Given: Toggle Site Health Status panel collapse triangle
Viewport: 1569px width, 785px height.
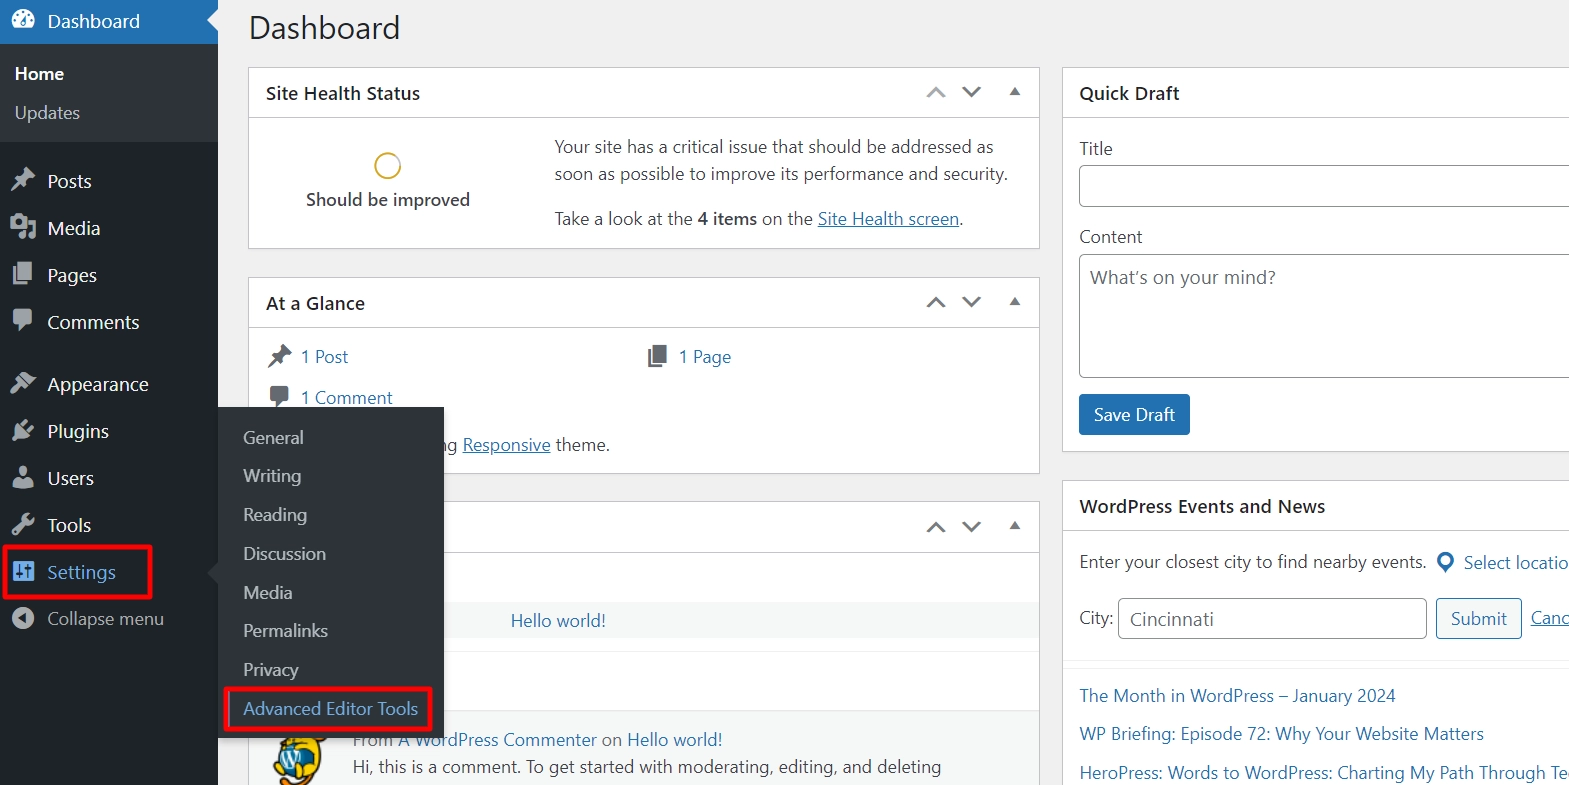Looking at the screenshot, I should pyautogui.click(x=1015, y=92).
